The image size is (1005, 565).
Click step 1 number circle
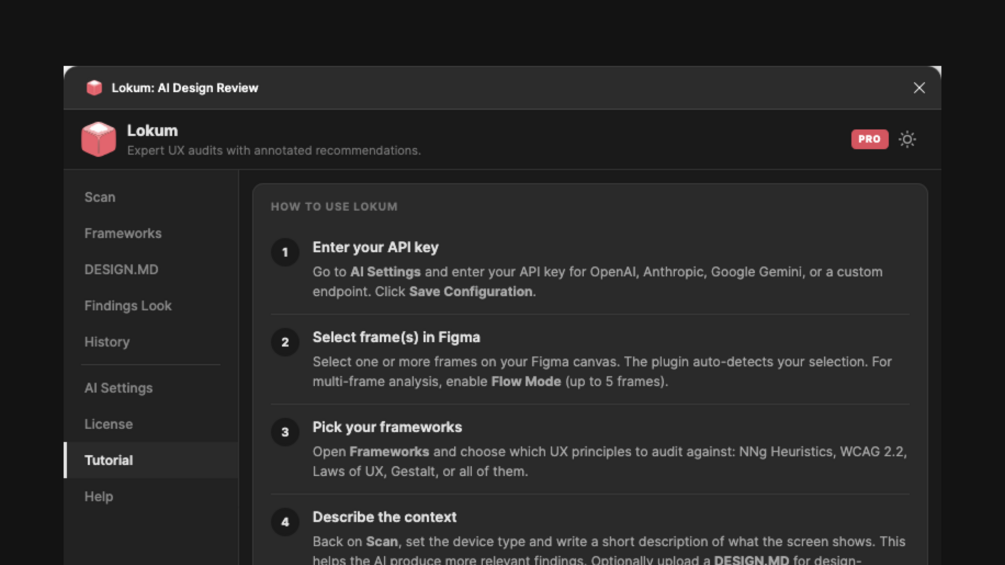pyautogui.click(x=285, y=252)
